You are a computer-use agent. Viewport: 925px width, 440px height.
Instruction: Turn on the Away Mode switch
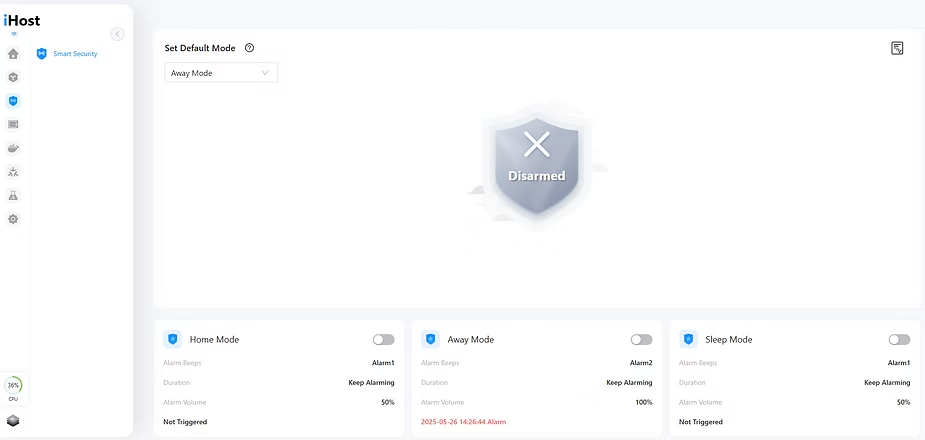pos(641,340)
